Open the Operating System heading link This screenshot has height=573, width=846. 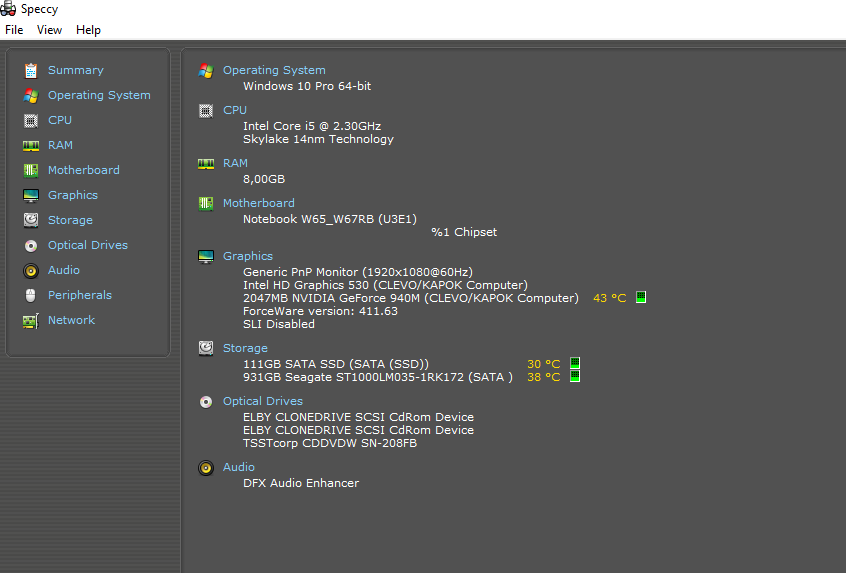274,70
